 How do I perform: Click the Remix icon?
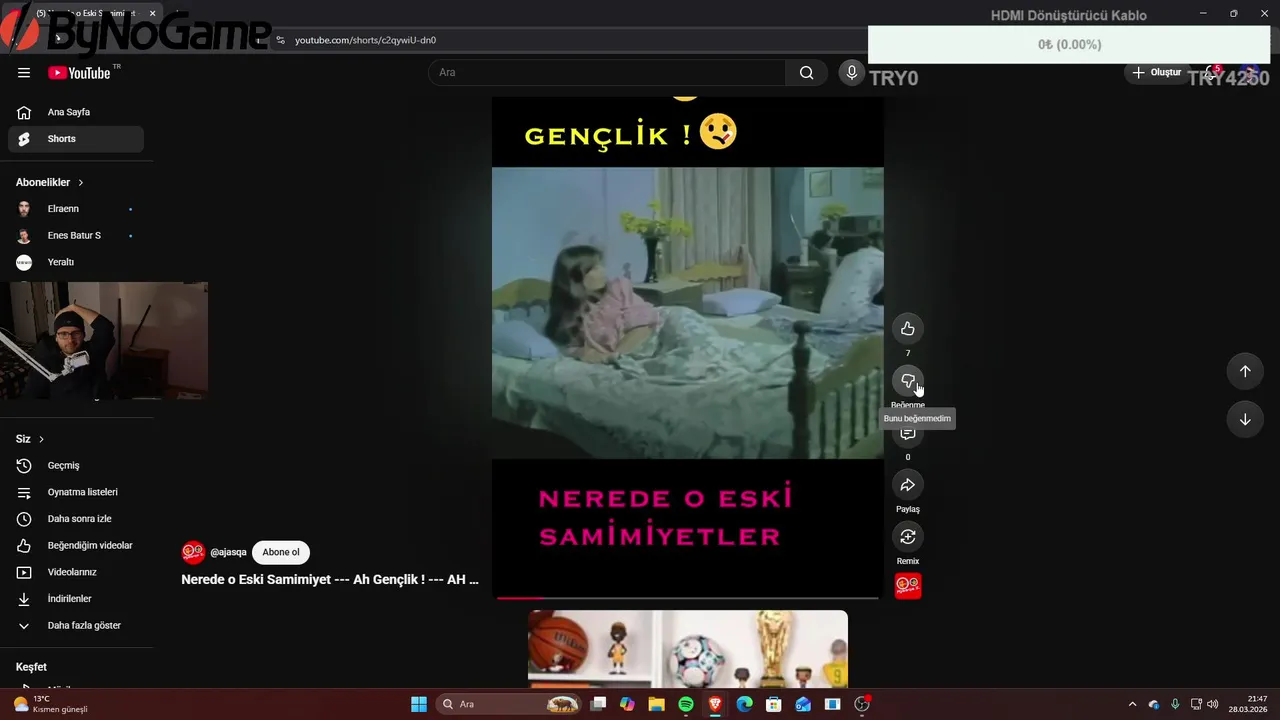pyautogui.click(x=907, y=537)
